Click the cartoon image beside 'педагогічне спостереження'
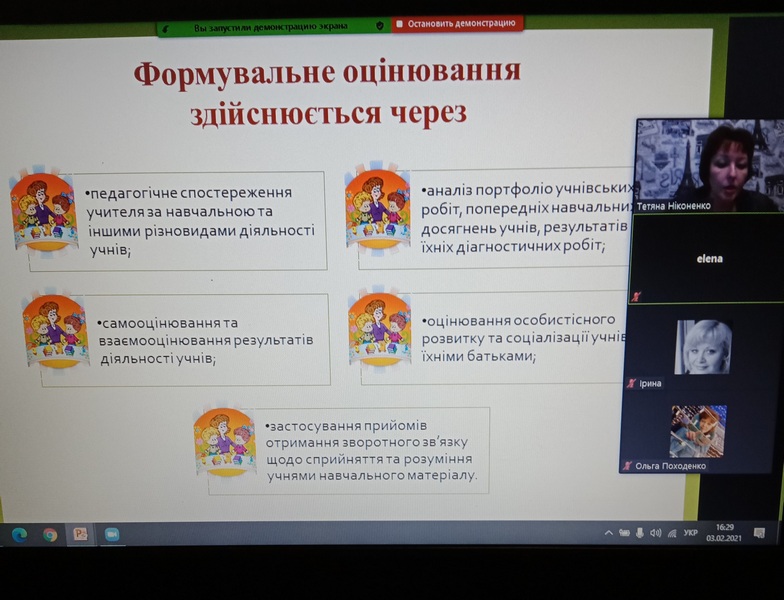The width and height of the screenshot is (784, 600). pyautogui.click(x=44, y=213)
